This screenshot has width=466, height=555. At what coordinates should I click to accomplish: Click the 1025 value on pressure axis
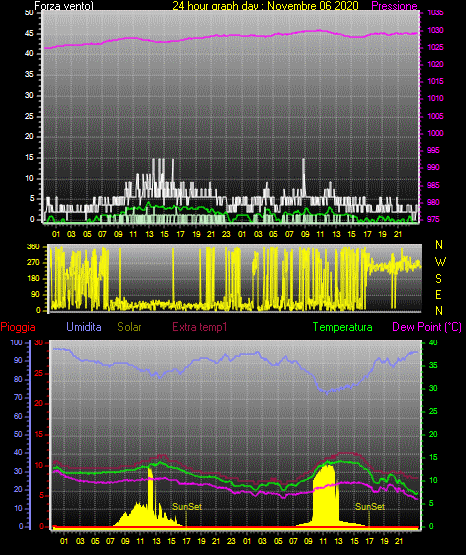pos(435,47)
